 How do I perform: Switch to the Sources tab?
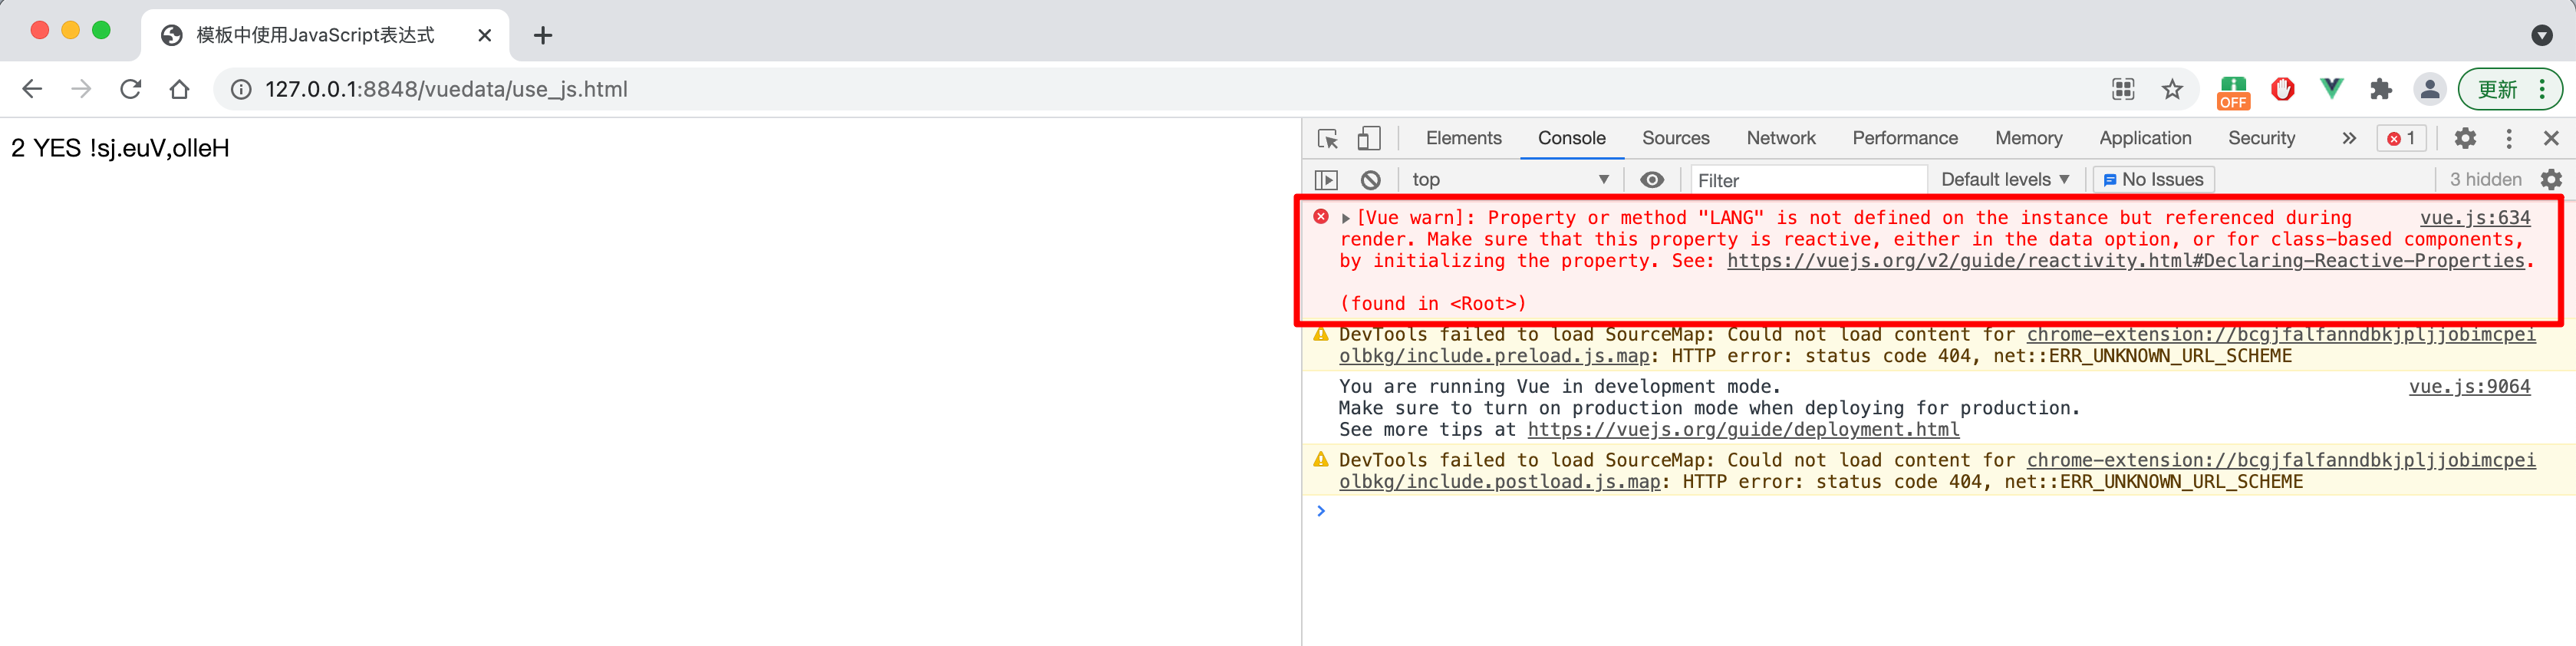1675,138
